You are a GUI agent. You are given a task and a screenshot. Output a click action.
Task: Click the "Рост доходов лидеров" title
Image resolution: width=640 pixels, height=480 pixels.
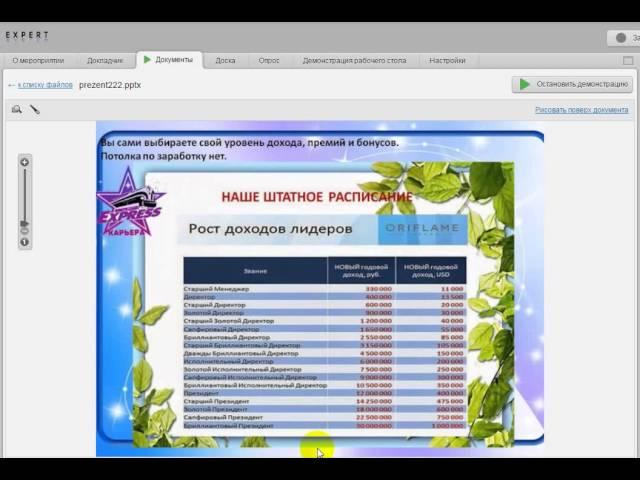click(270, 229)
